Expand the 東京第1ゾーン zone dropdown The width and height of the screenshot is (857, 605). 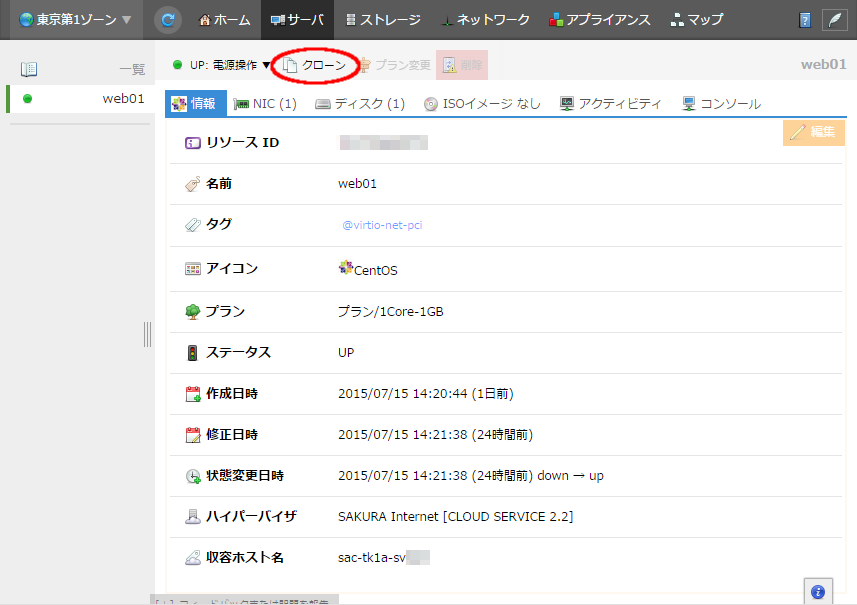(69, 20)
